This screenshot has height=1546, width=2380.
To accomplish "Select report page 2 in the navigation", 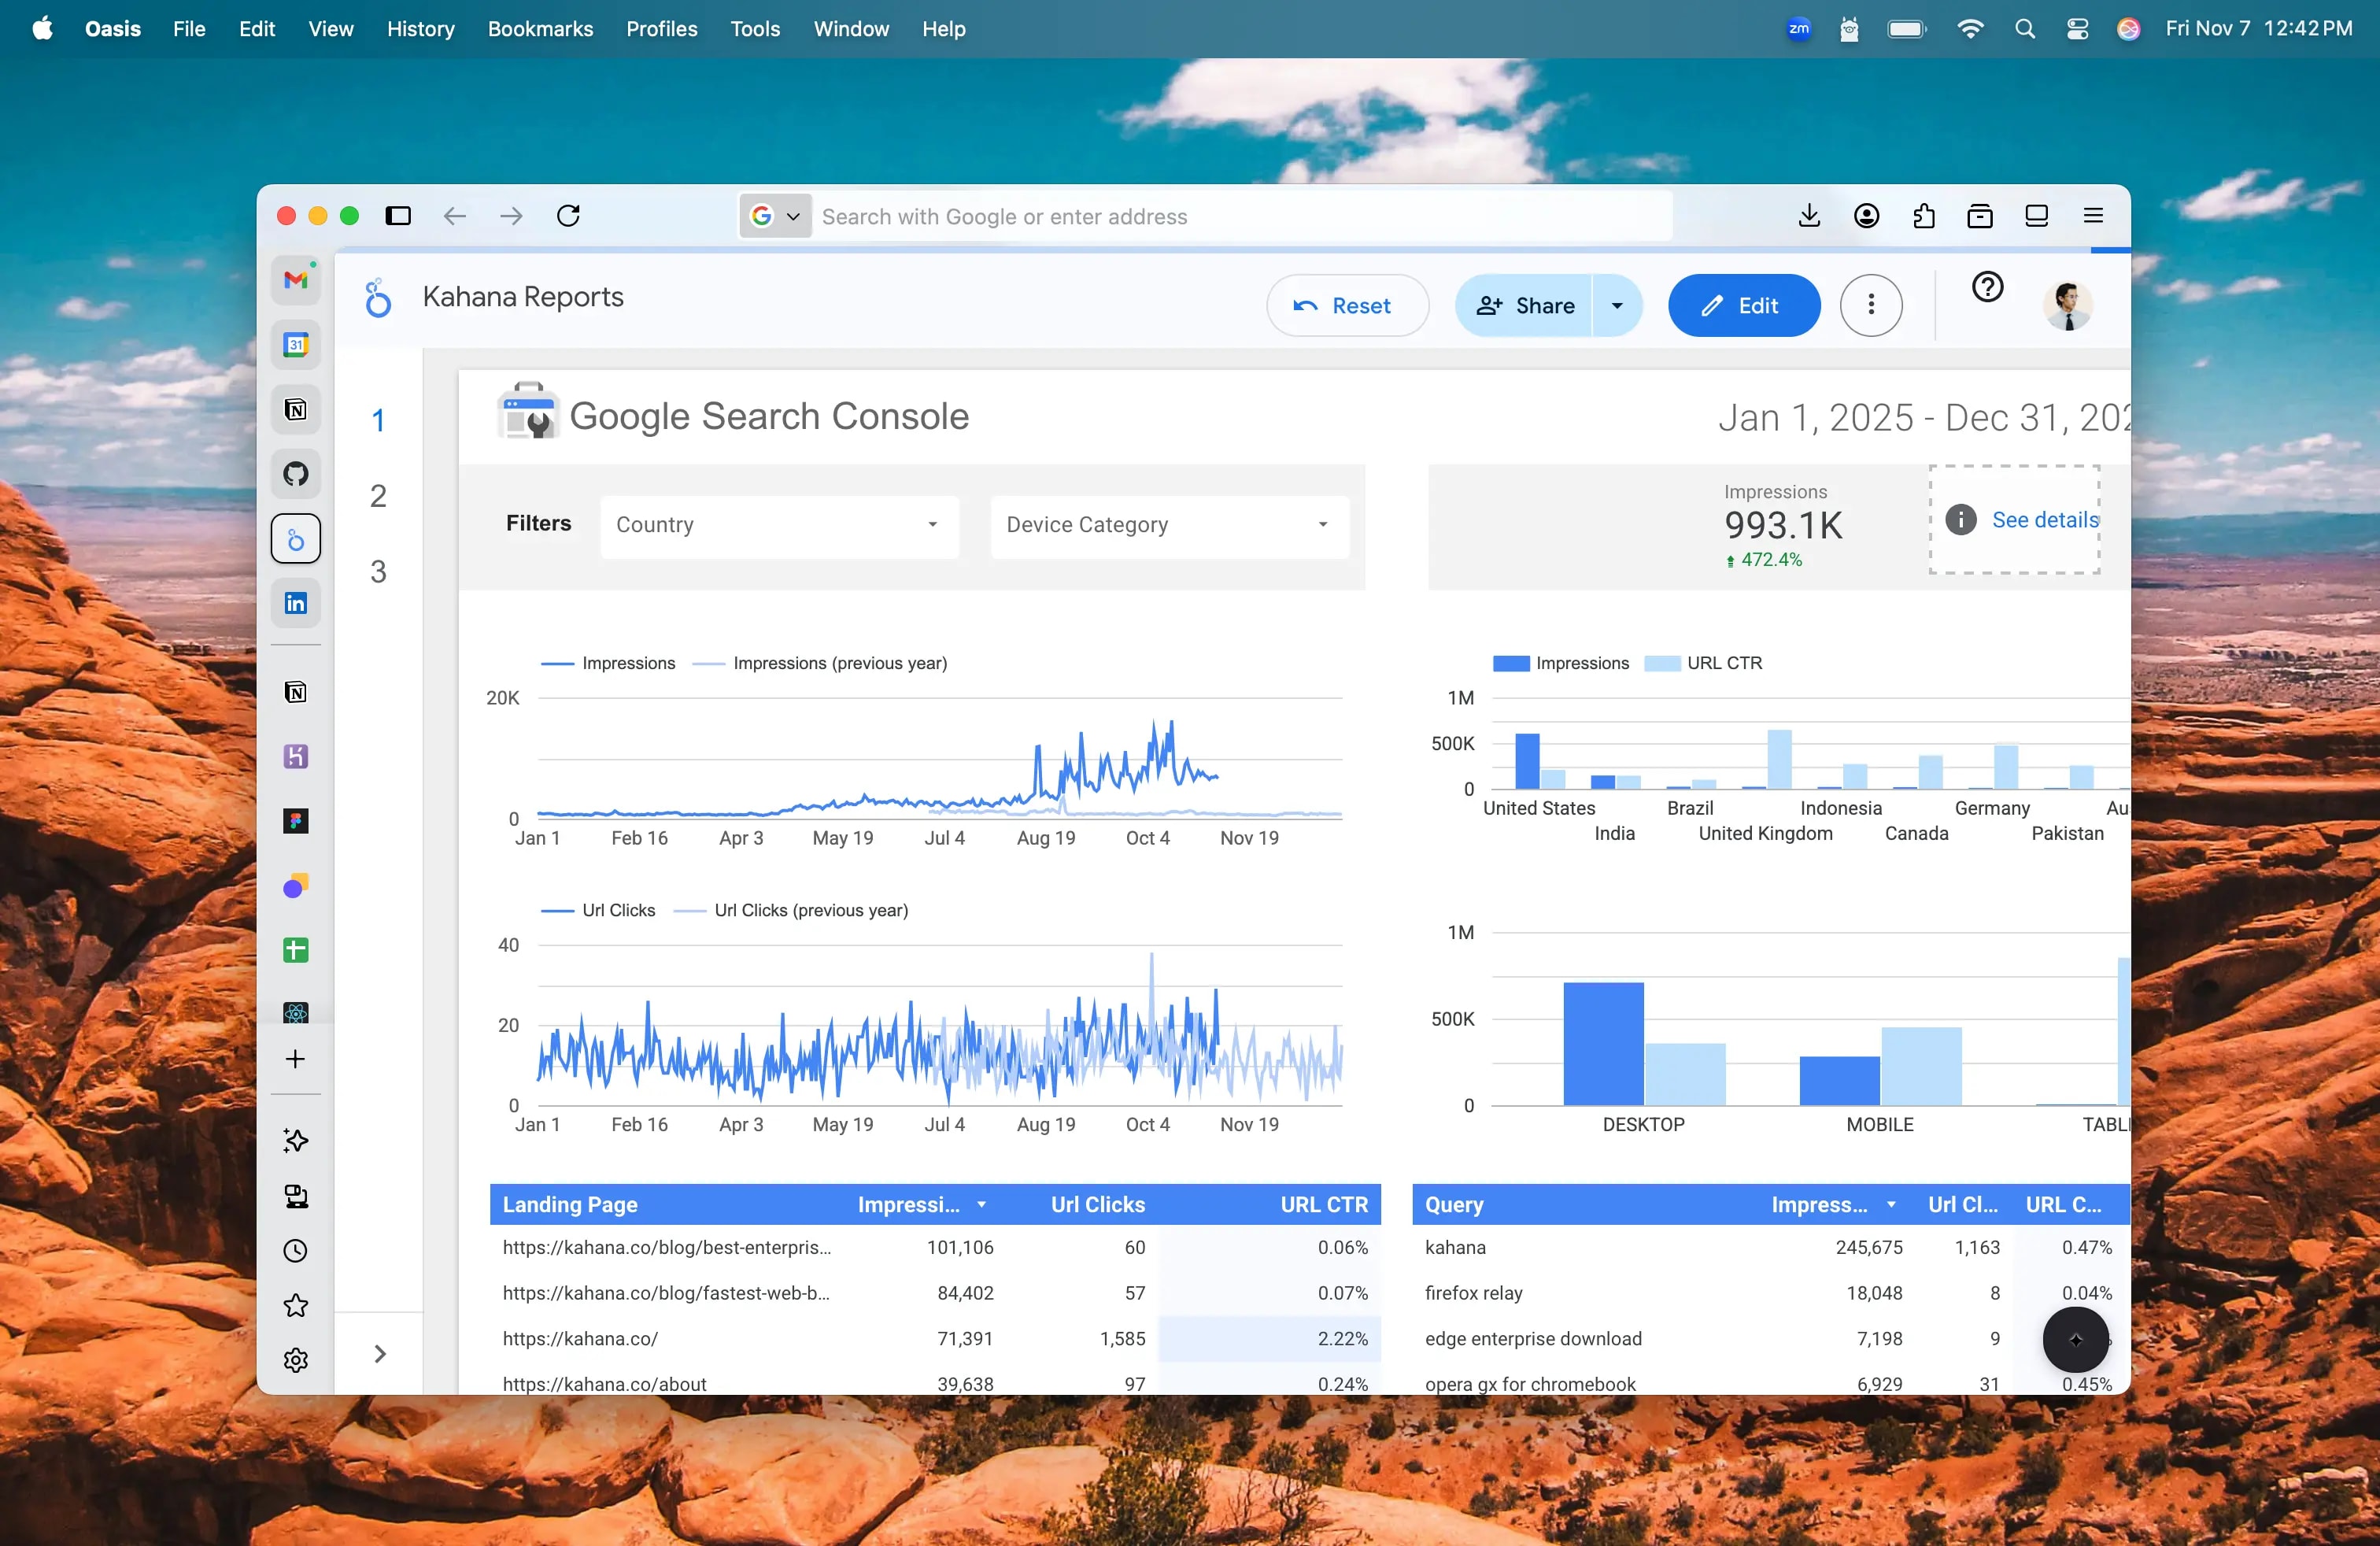I will tap(378, 496).
